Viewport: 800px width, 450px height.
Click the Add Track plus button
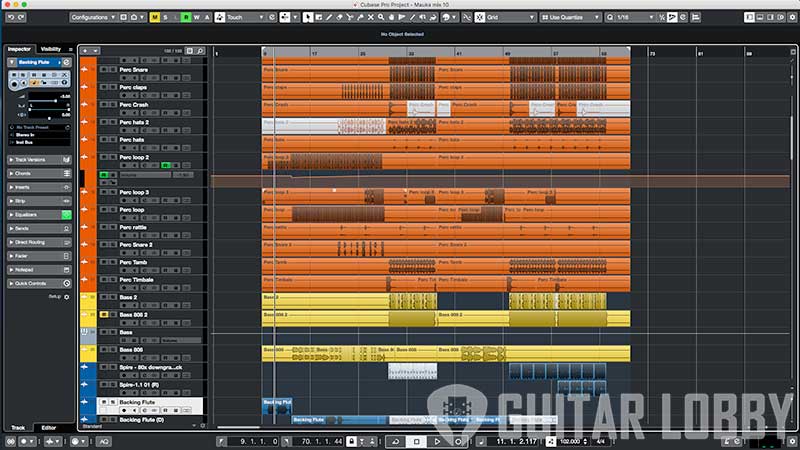(x=85, y=51)
